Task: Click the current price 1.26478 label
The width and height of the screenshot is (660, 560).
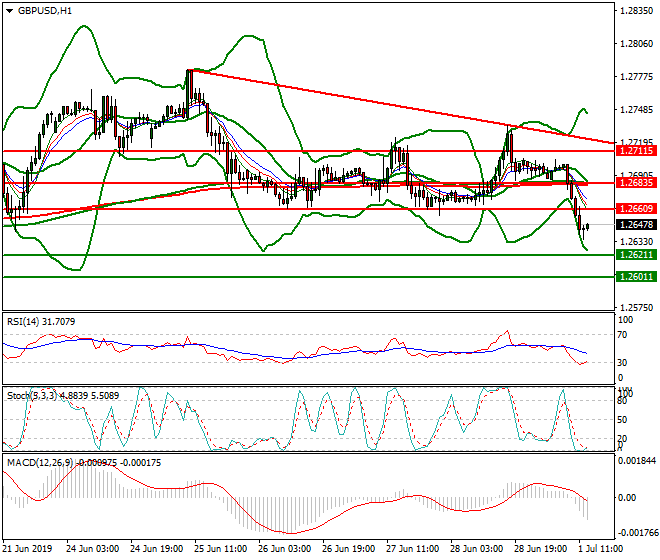Action: (x=636, y=225)
